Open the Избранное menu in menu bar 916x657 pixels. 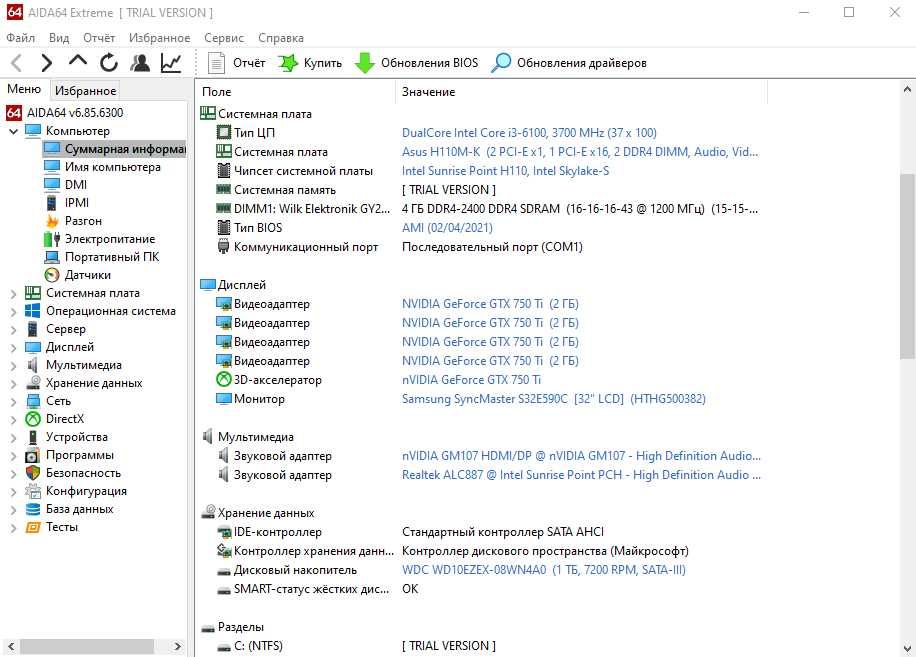click(159, 38)
